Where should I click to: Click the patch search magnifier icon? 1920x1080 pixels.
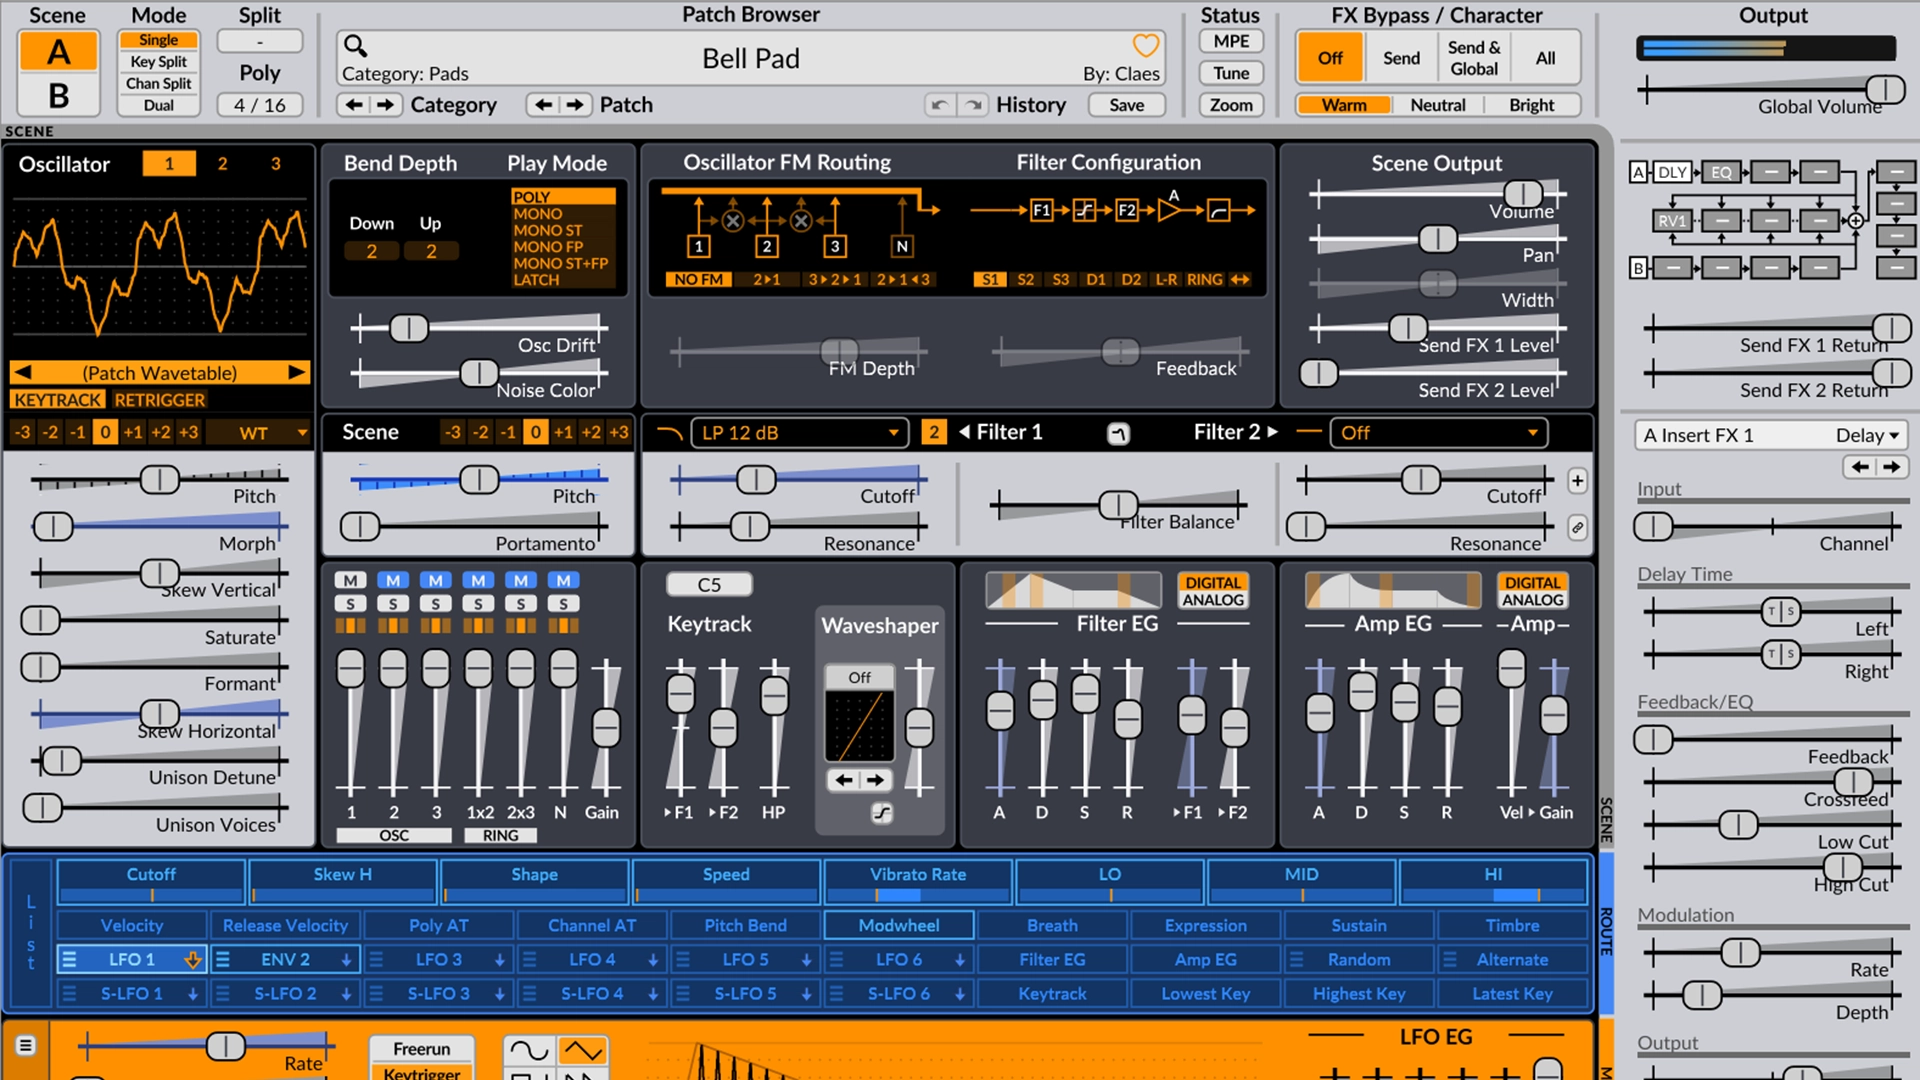point(356,46)
